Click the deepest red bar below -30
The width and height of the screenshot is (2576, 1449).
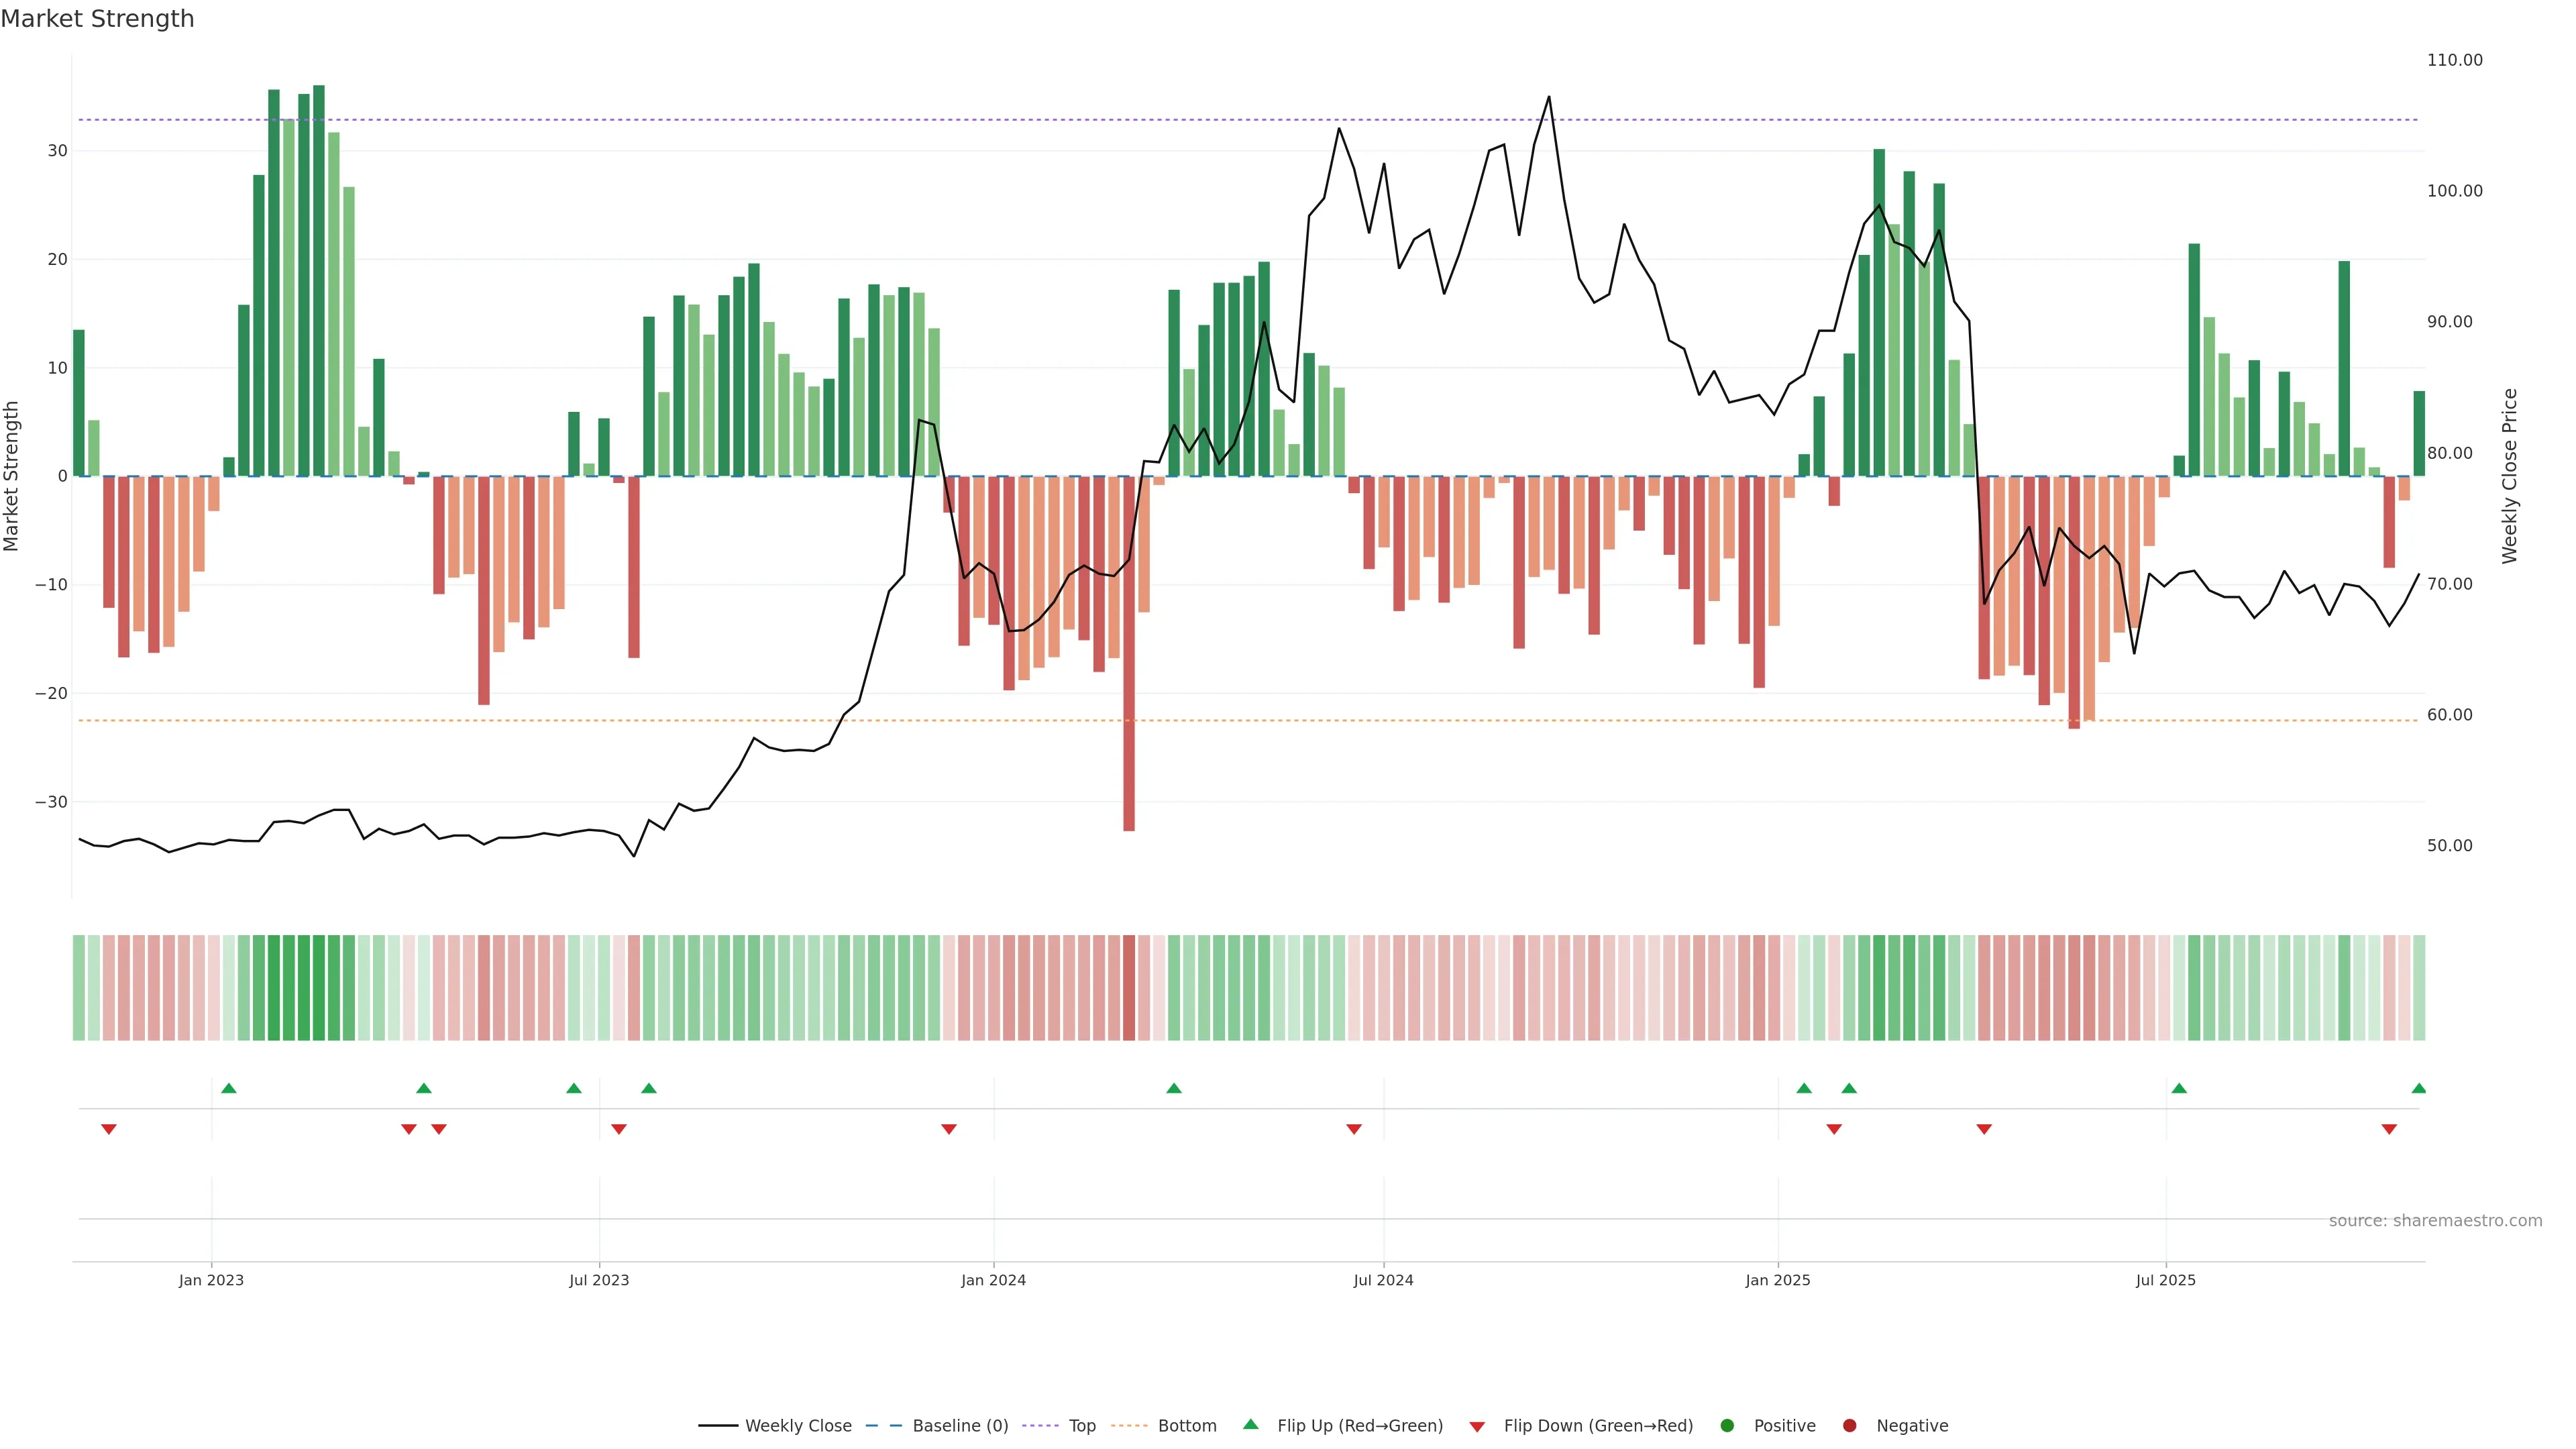1129,700
